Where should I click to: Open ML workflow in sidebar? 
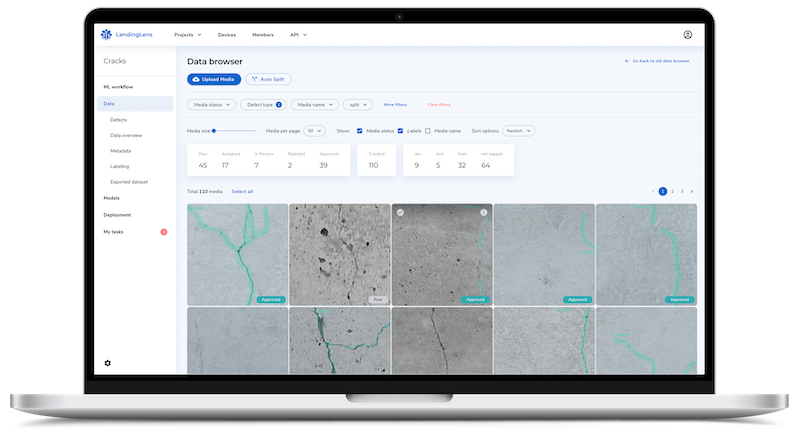118,87
